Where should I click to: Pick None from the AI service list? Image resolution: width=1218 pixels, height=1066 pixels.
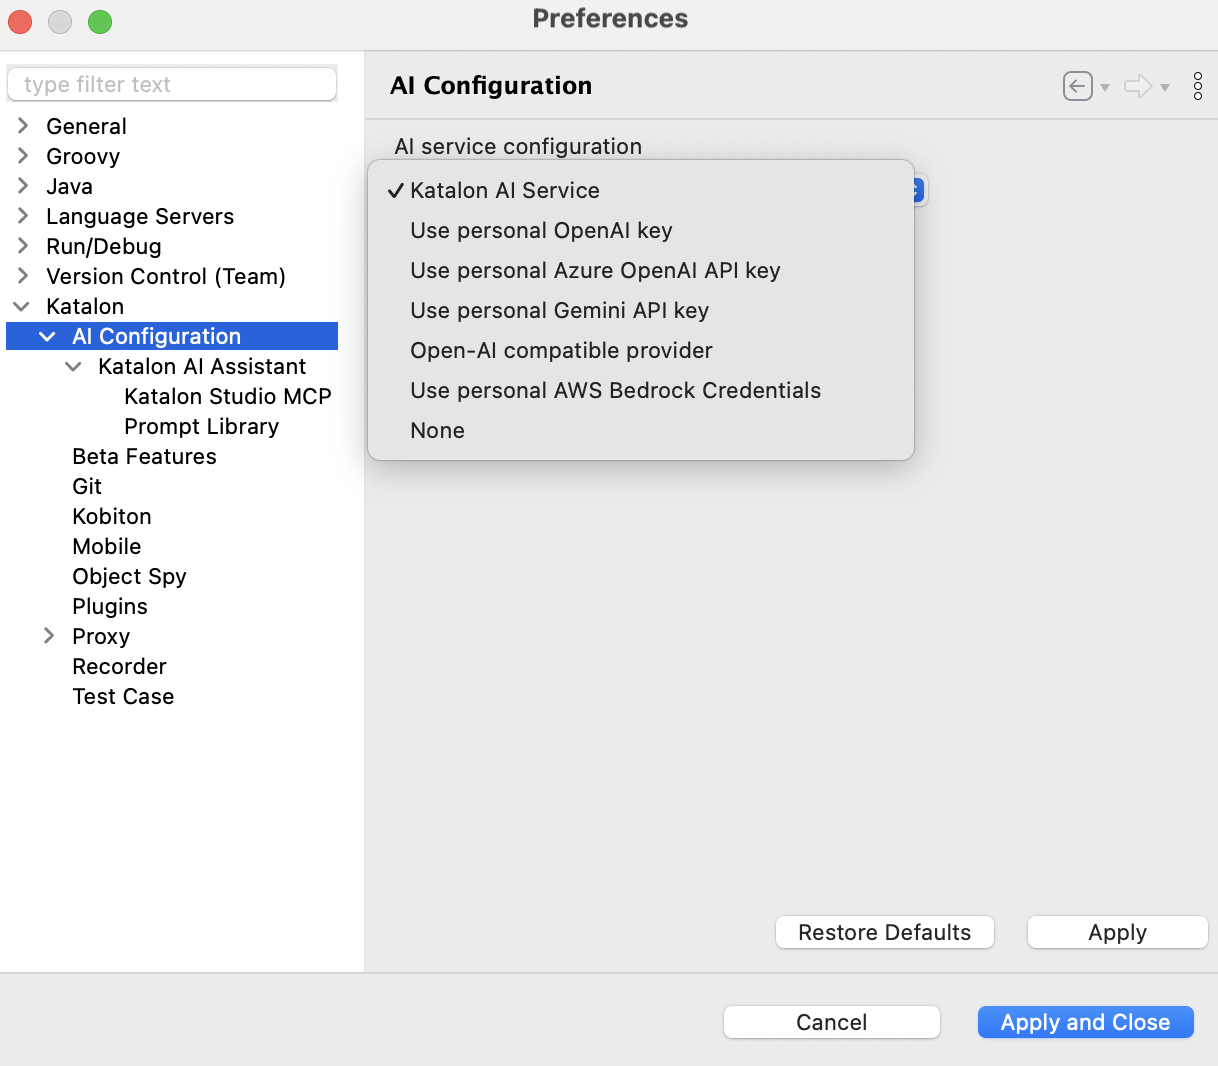coord(437,431)
